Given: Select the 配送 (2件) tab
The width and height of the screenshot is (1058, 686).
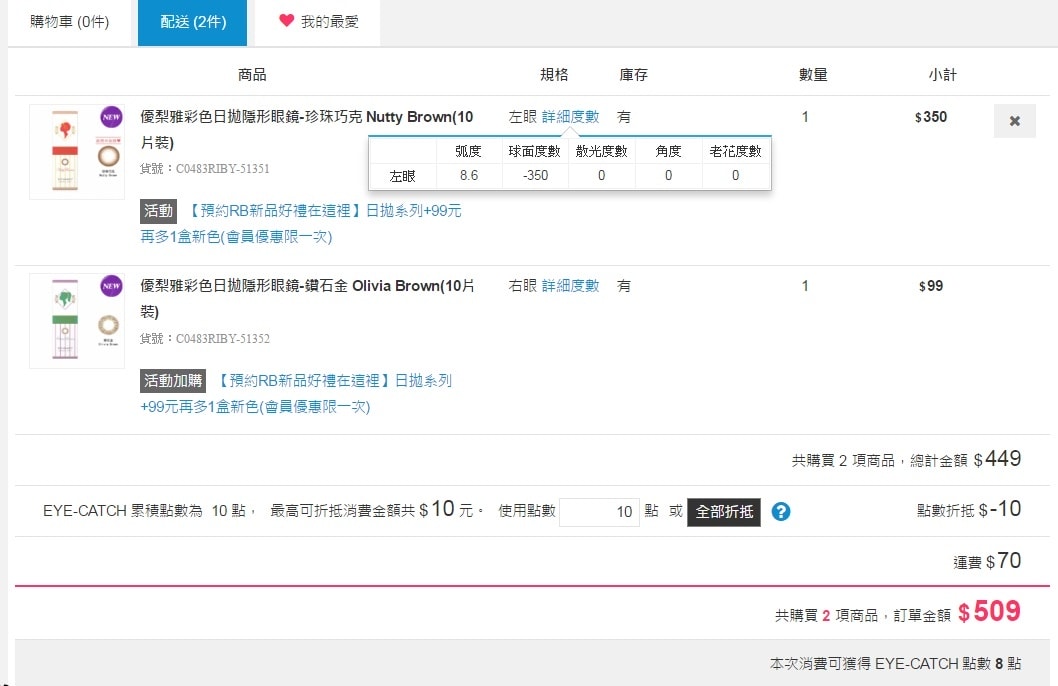Looking at the screenshot, I should click(192, 22).
